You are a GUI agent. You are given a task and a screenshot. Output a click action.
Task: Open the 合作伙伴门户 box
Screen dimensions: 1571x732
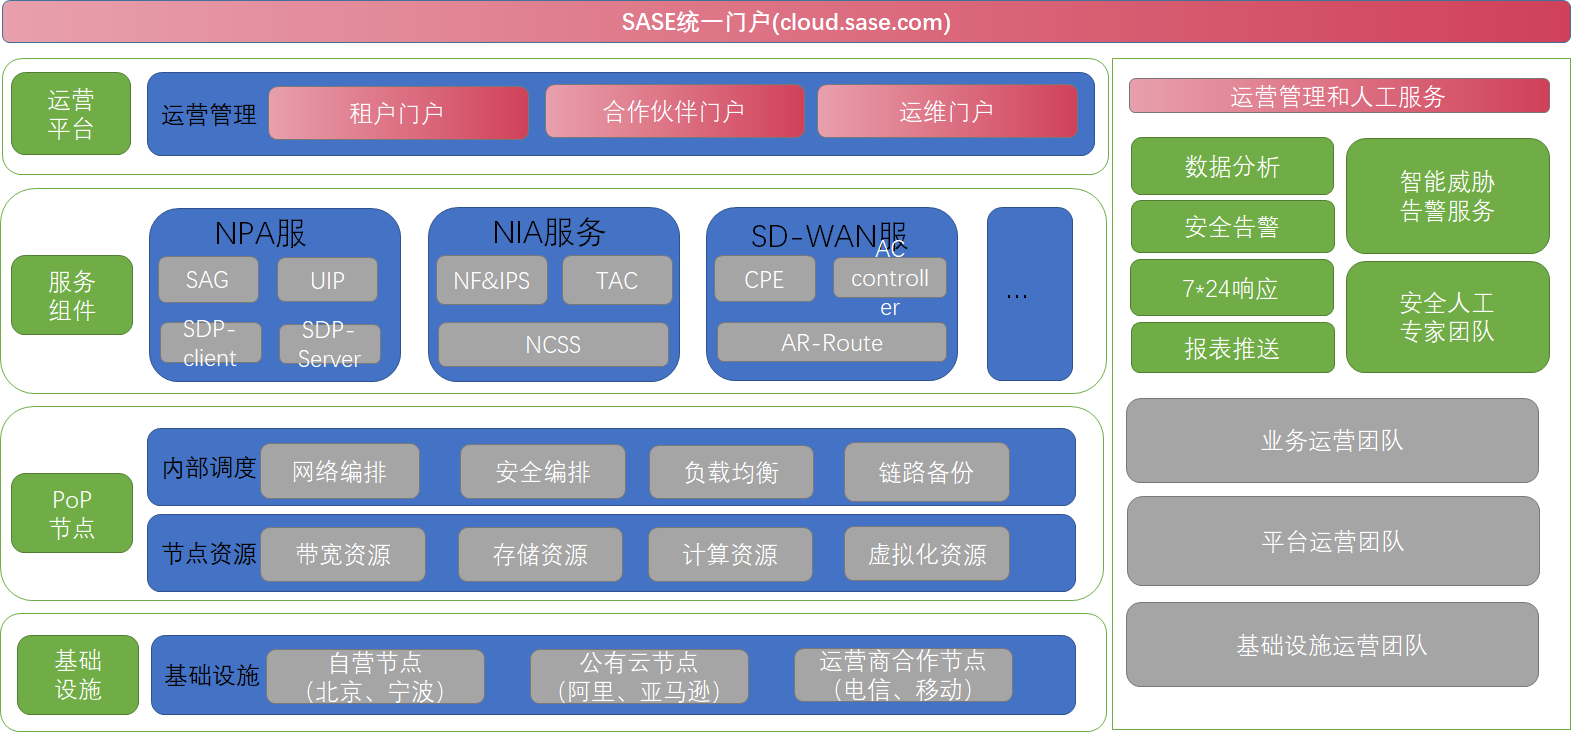674,111
